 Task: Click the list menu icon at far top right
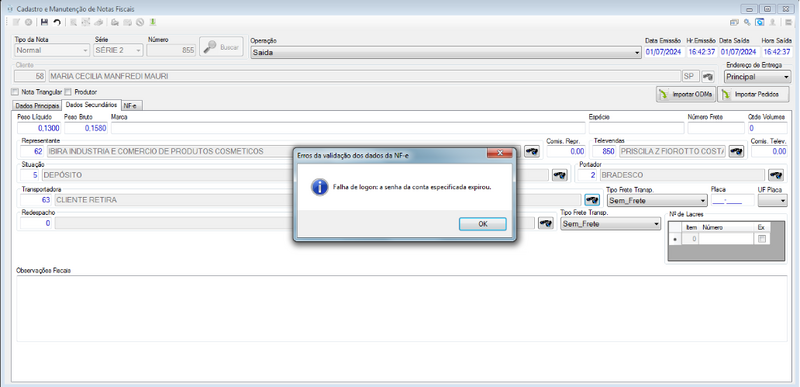pyautogui.click(x=789, y=22)
